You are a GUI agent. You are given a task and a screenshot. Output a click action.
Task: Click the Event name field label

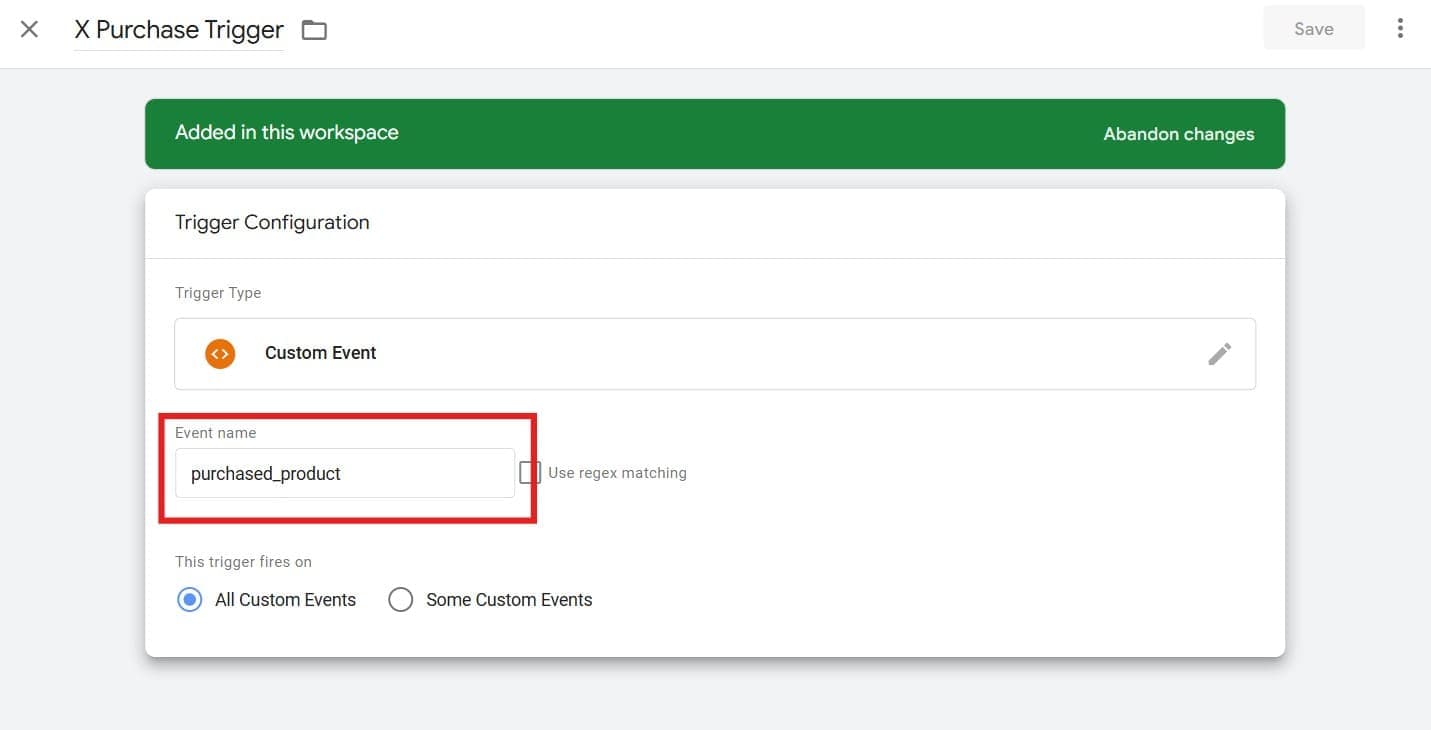[215, 432]
